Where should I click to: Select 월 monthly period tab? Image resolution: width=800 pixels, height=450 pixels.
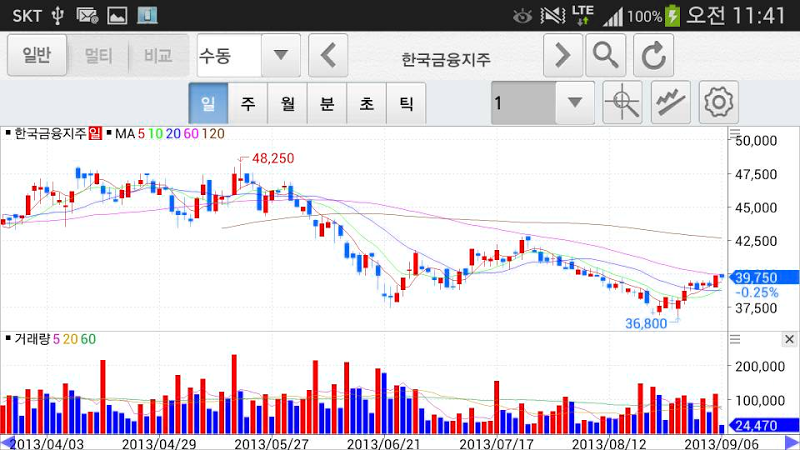pos(288,104)
